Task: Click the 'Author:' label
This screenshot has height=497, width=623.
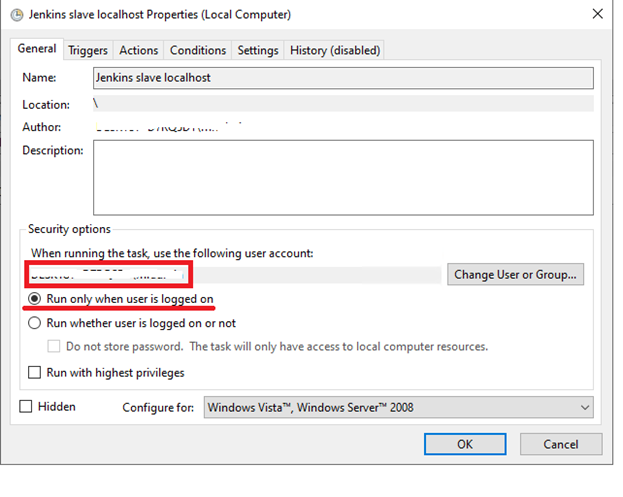Action: pos(42,127)
